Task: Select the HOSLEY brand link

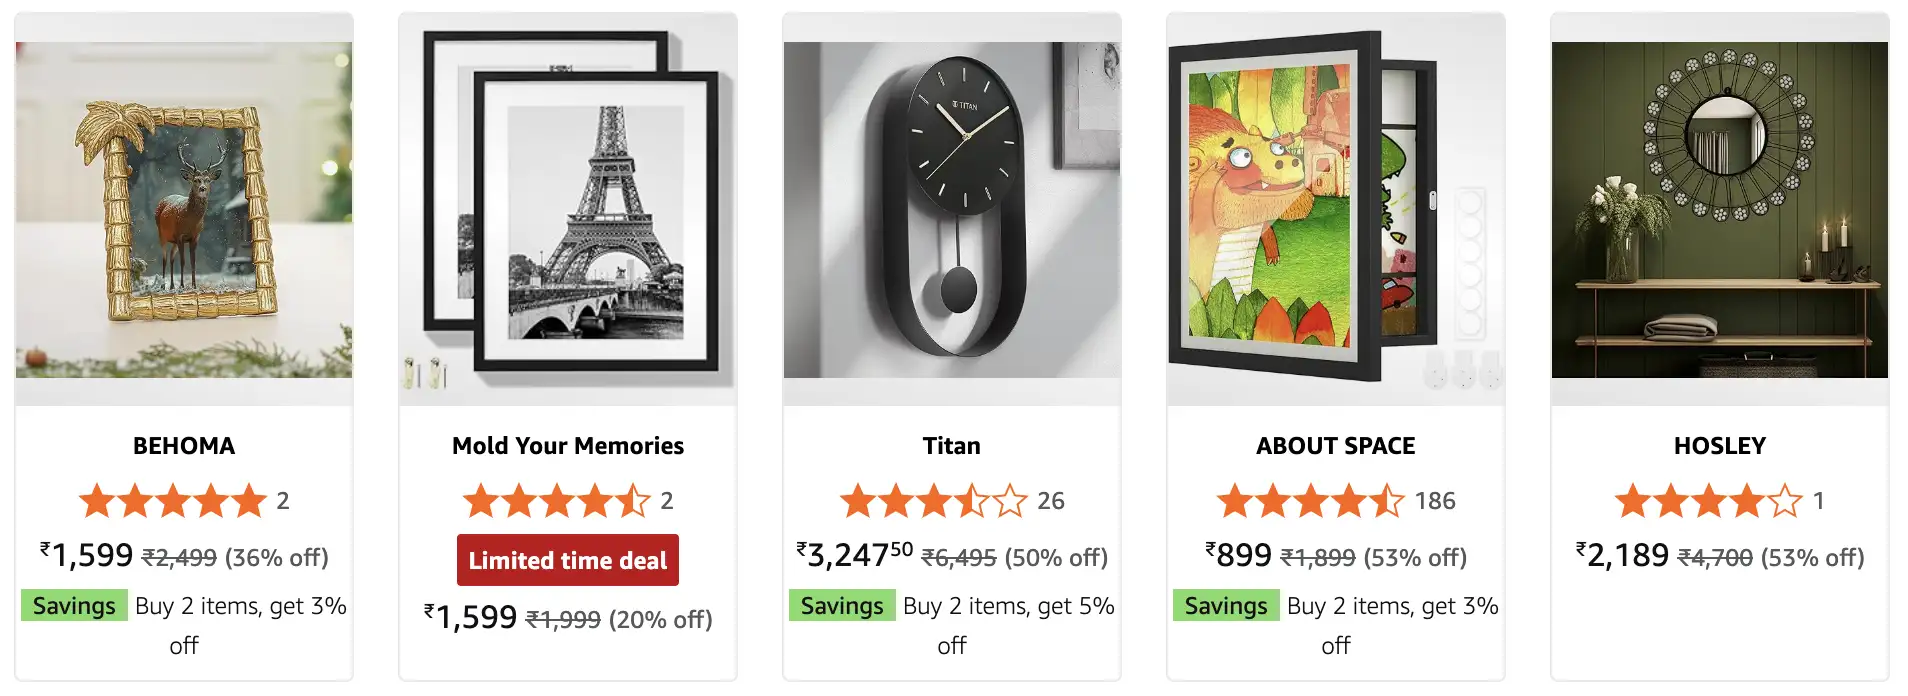Action: (x=1718, y=446)
